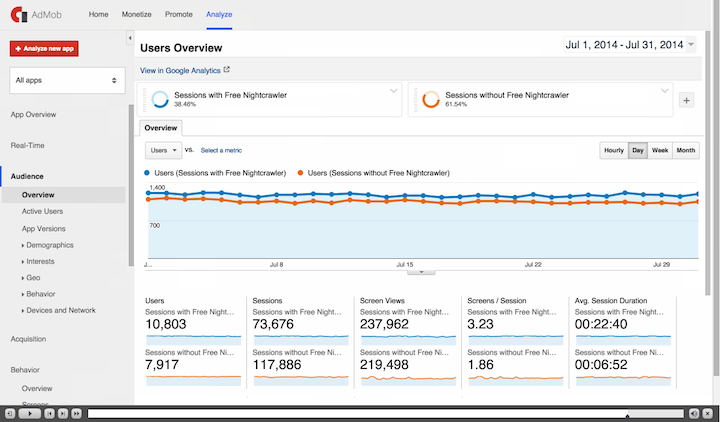Click the orange legend dot
Screen dimensions: 720x422
coord(300,173)
